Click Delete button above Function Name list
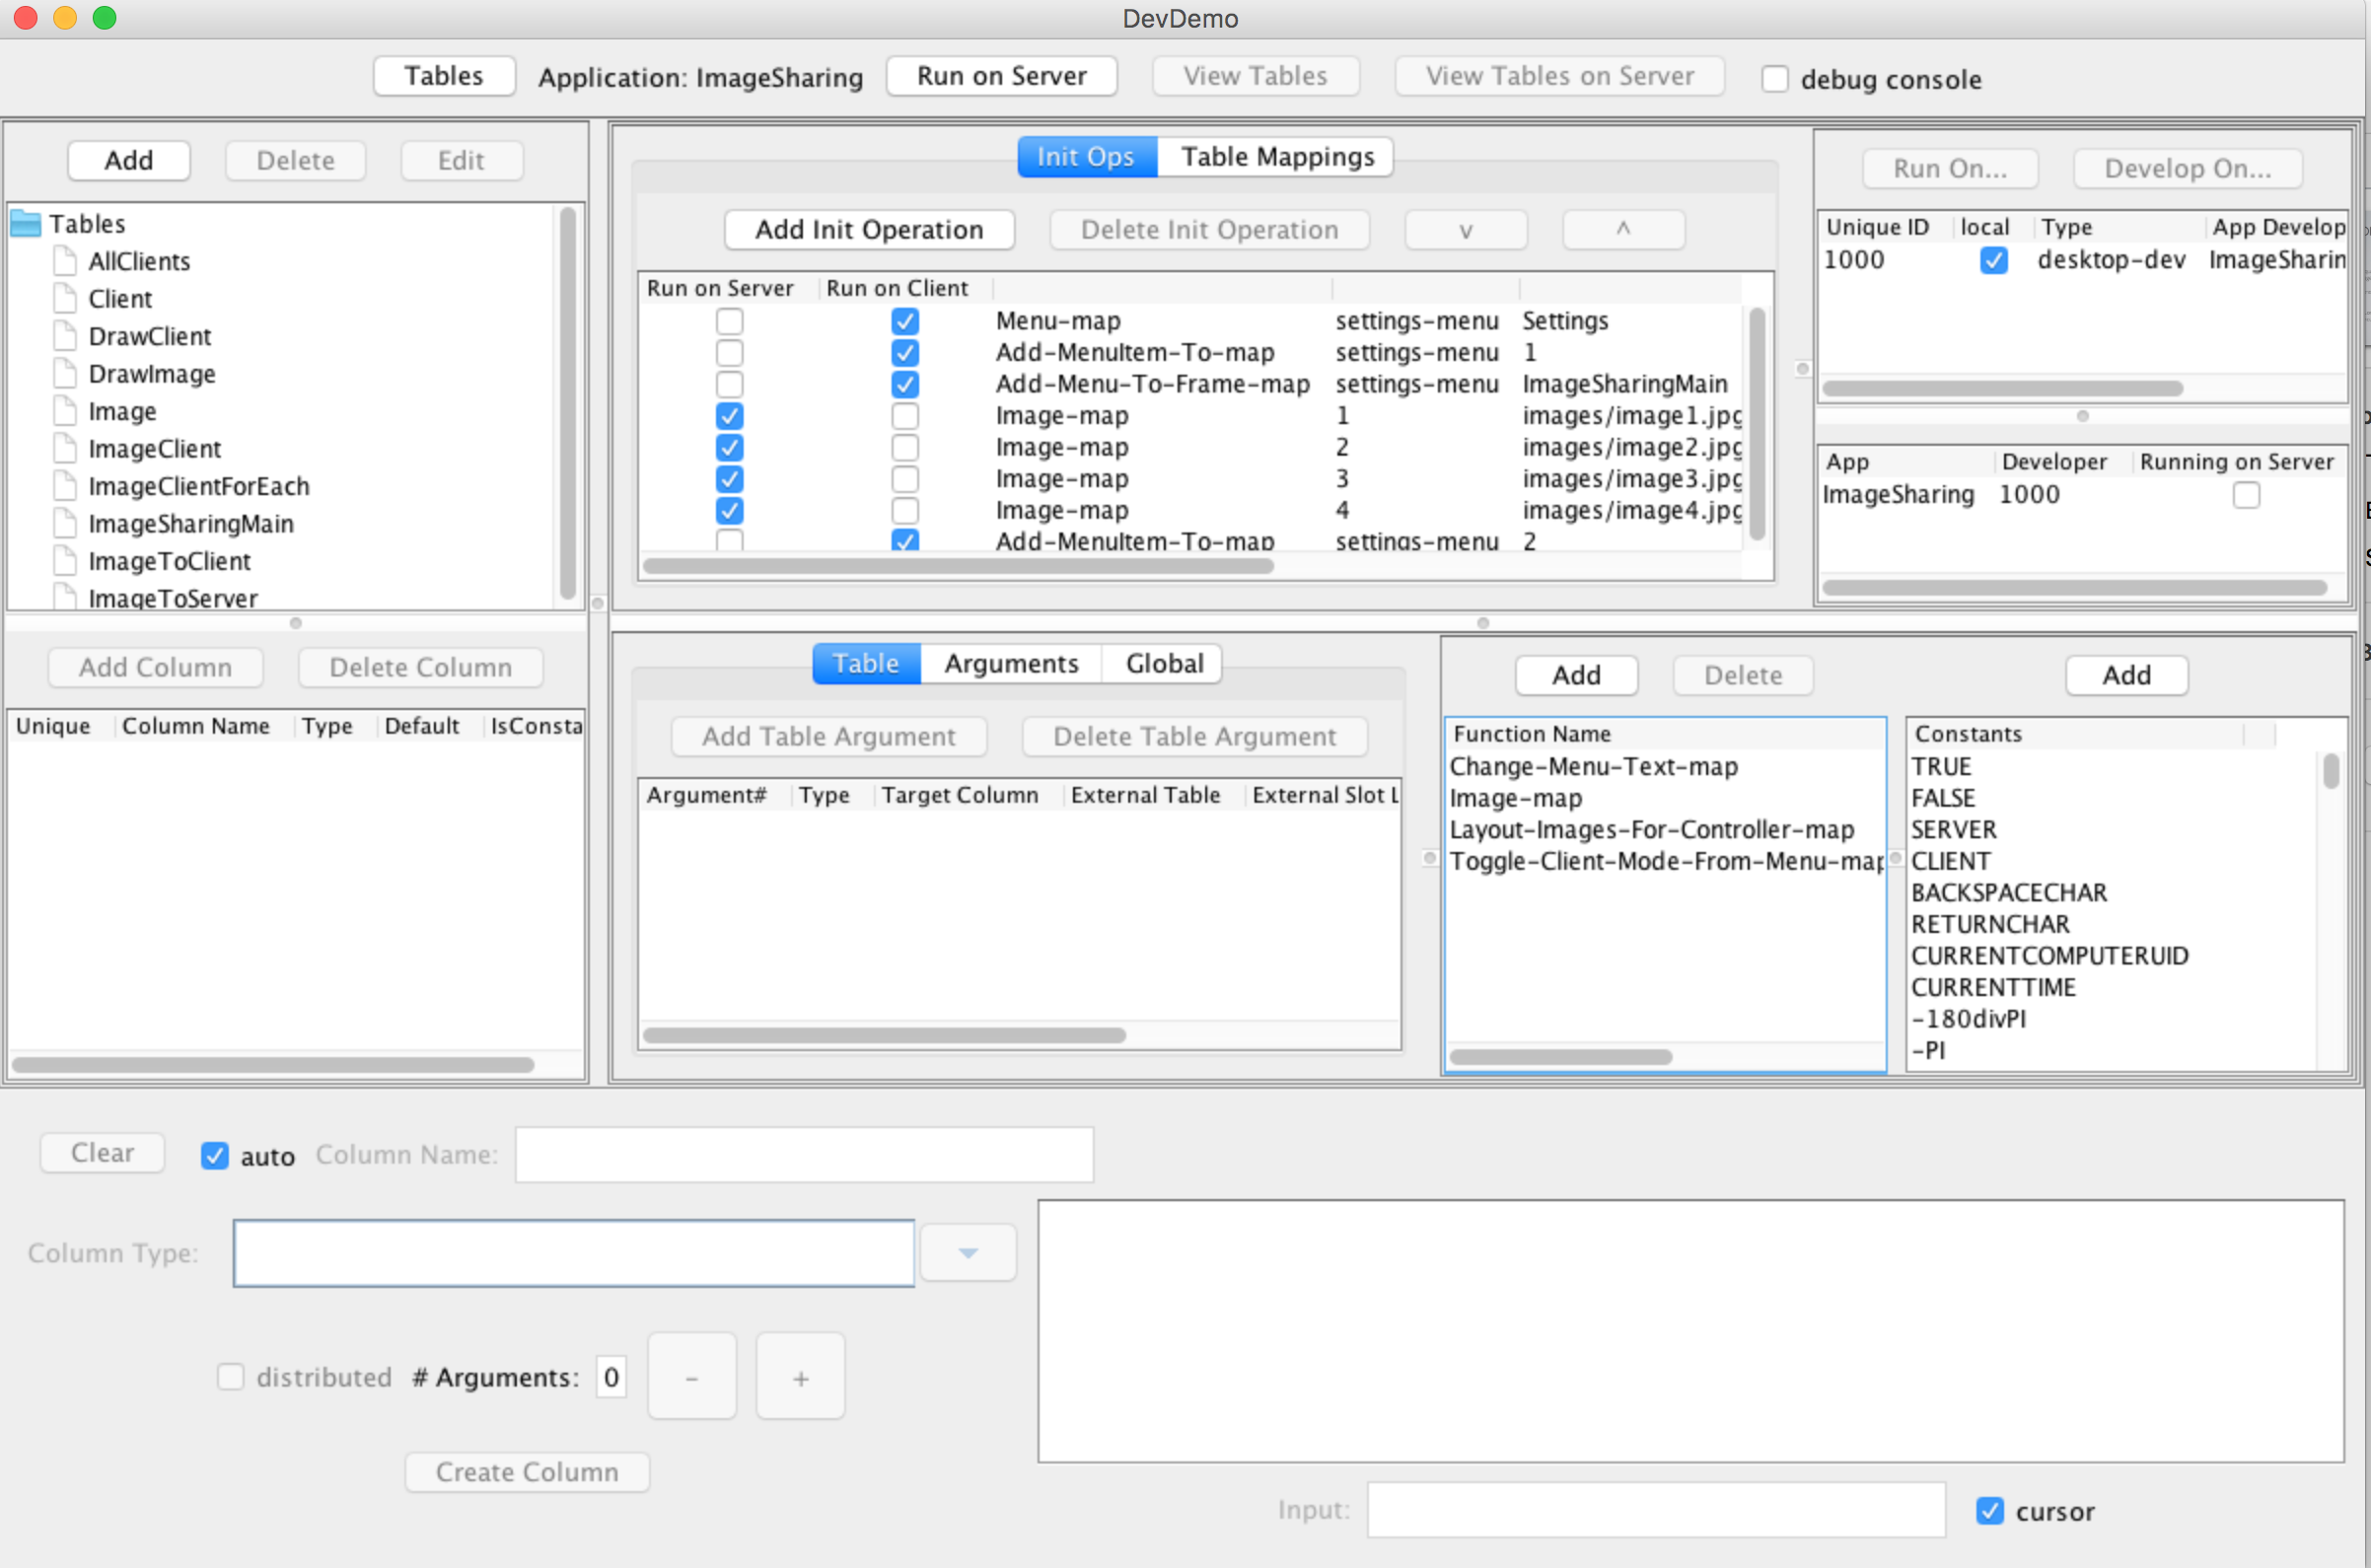 1743,676
